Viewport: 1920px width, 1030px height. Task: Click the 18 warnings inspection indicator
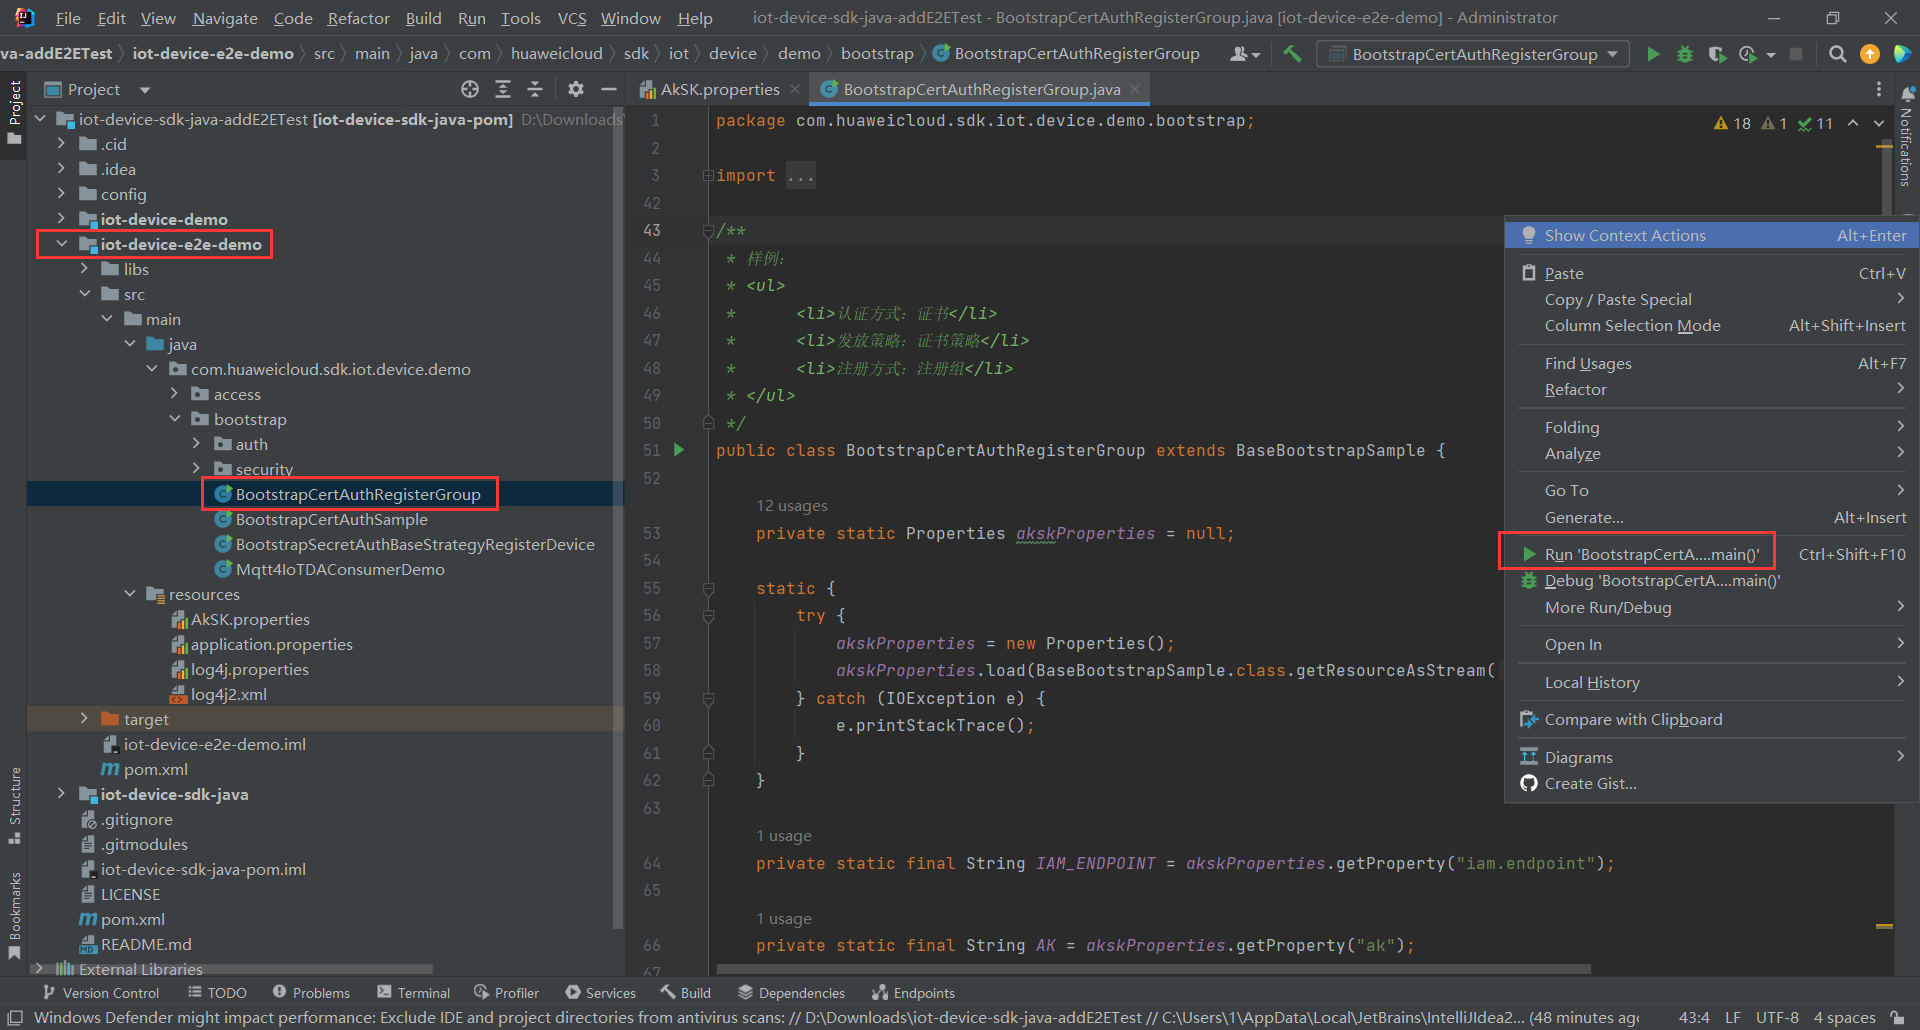click(1732, 123)
